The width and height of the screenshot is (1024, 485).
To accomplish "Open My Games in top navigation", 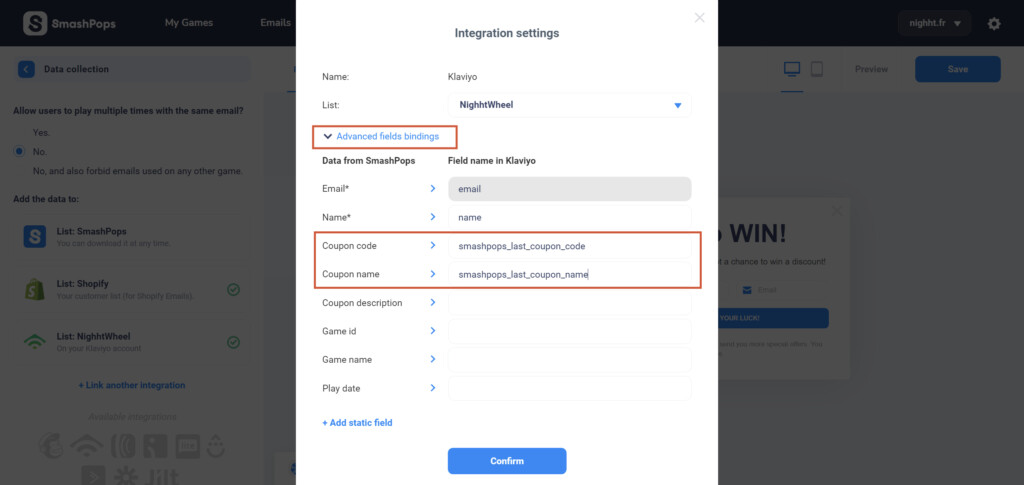I will tap(189, 23).
